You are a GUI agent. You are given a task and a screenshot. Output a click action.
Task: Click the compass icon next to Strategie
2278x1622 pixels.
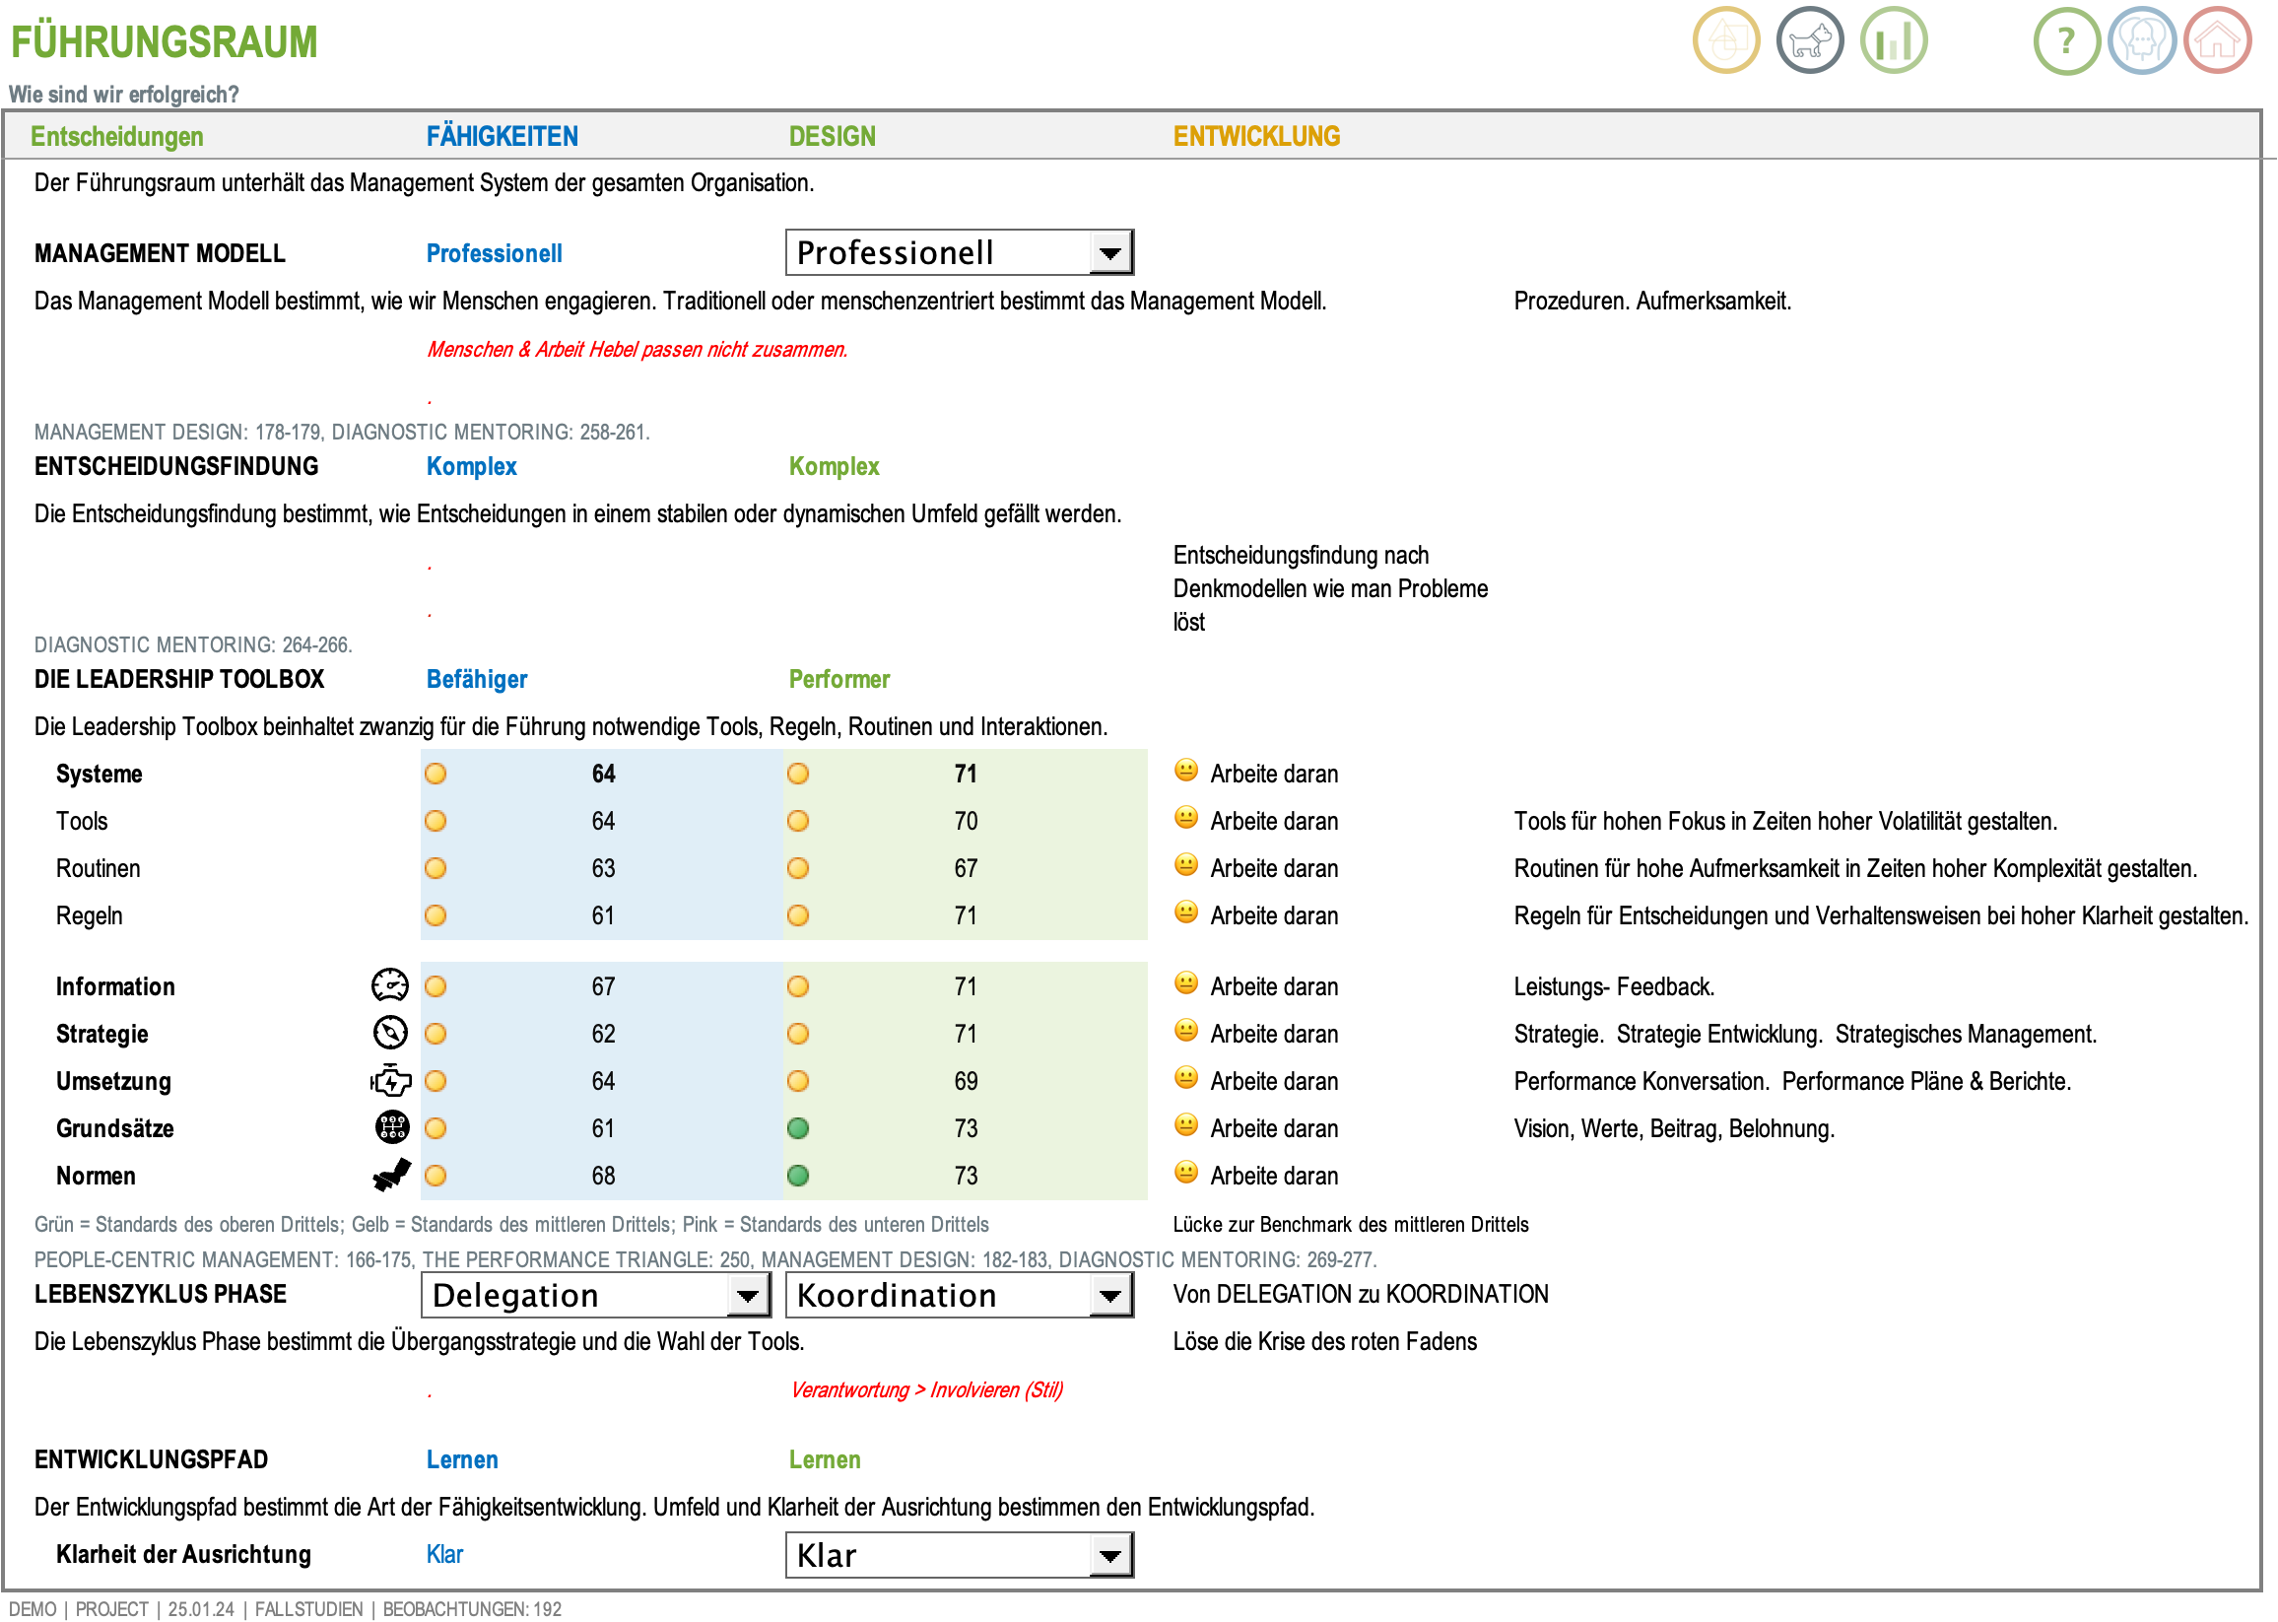pos(390,1032)
